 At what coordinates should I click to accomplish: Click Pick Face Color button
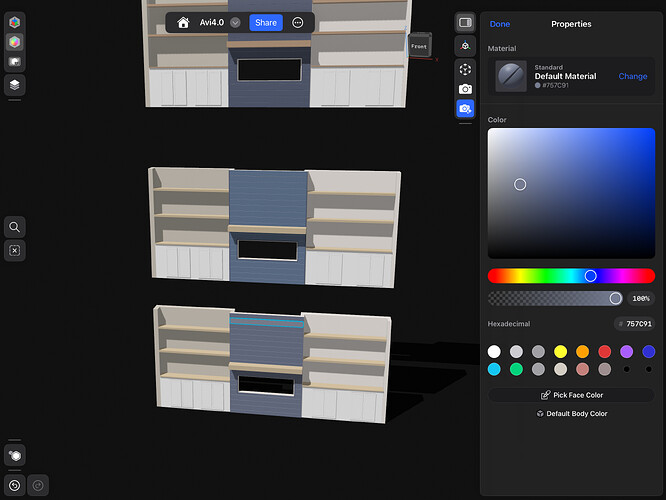coord(571,395)
